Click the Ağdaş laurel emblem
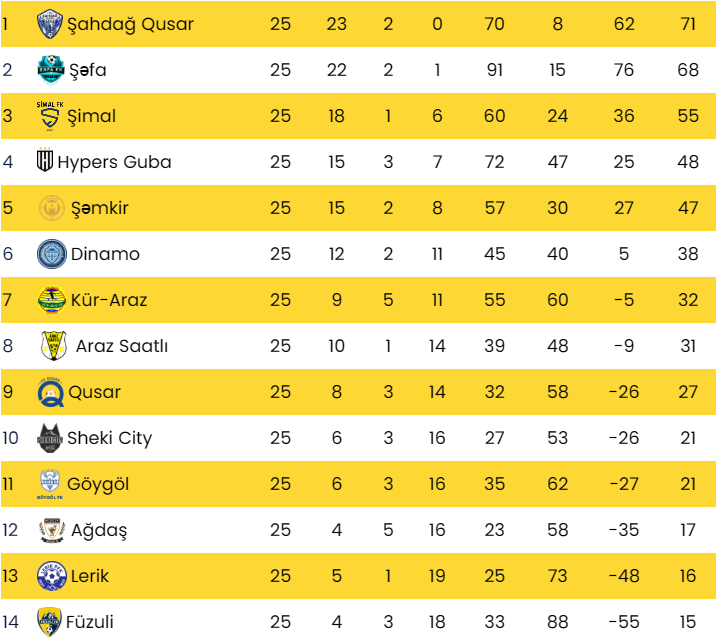 coord(52,530)
